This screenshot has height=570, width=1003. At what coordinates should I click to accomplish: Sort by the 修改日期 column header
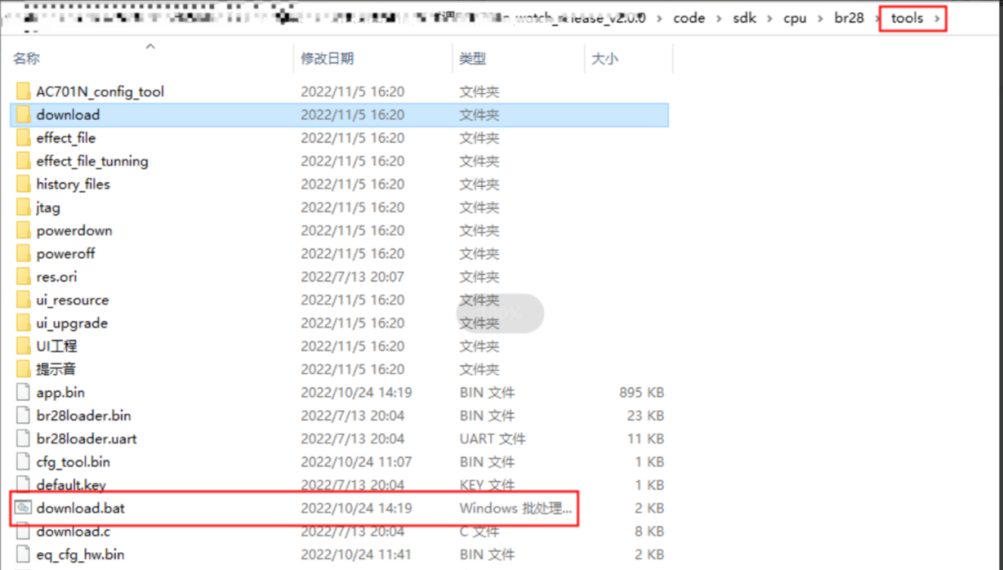[x=327, y=58]
